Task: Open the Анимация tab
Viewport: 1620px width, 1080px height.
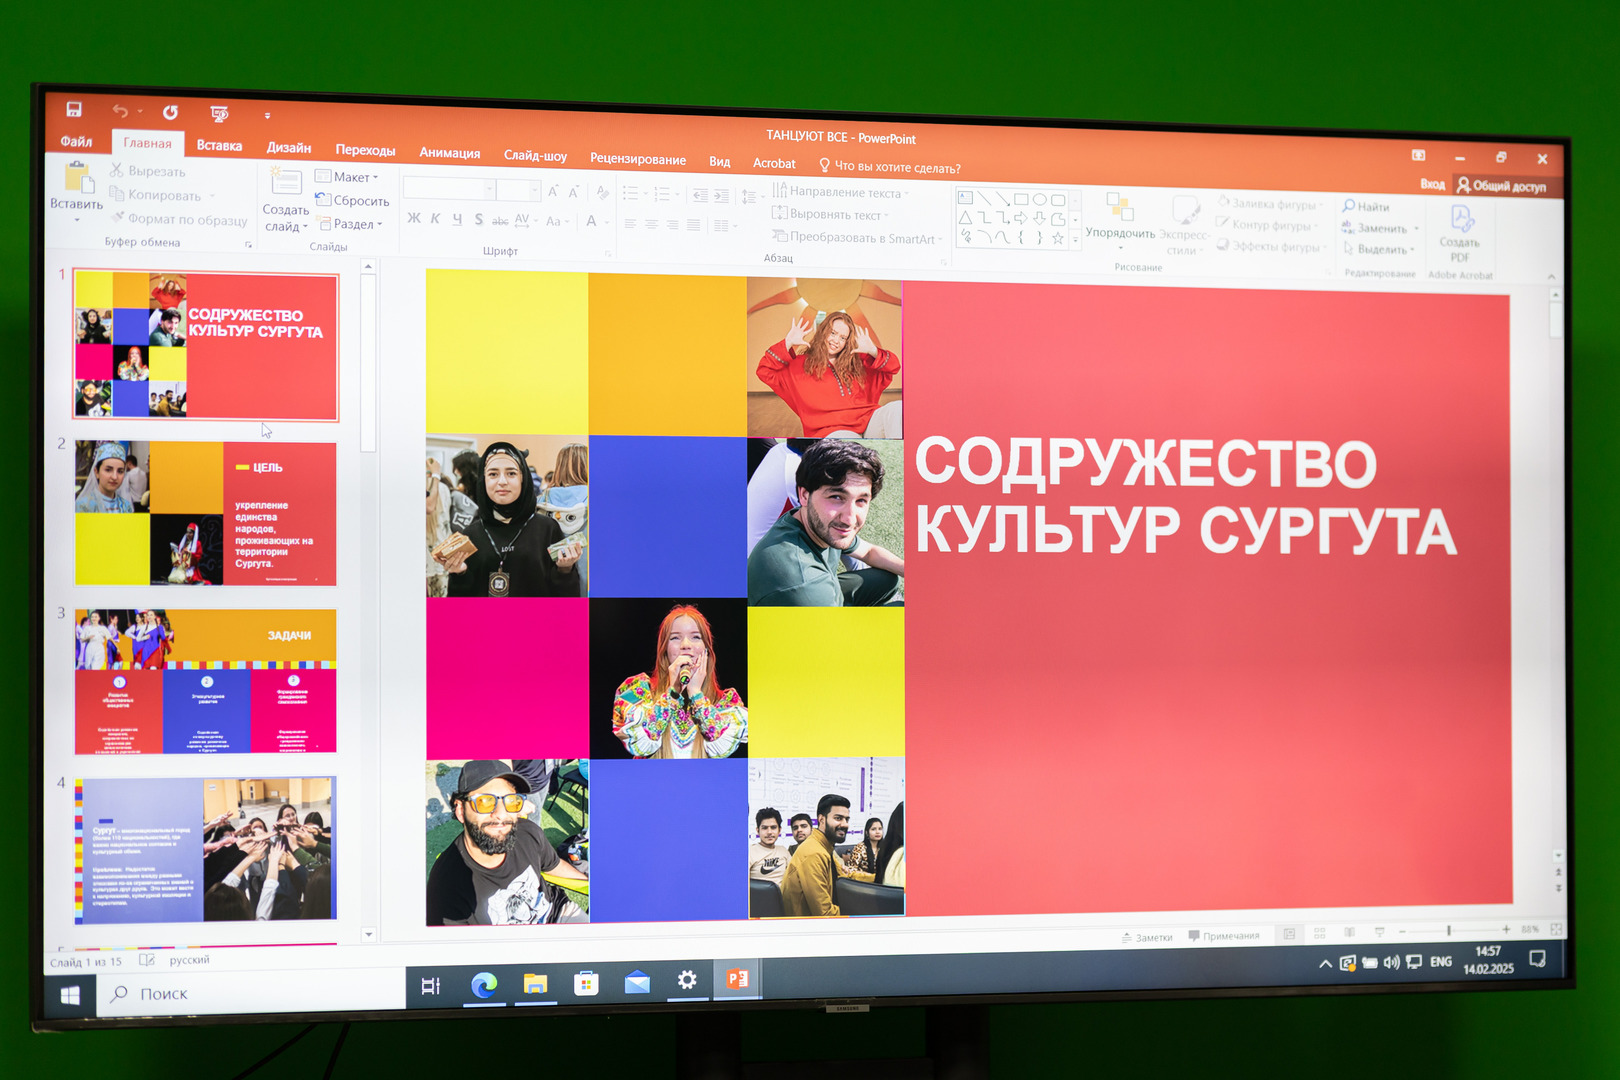Action: pyautogui.click(x=449, y=153)
